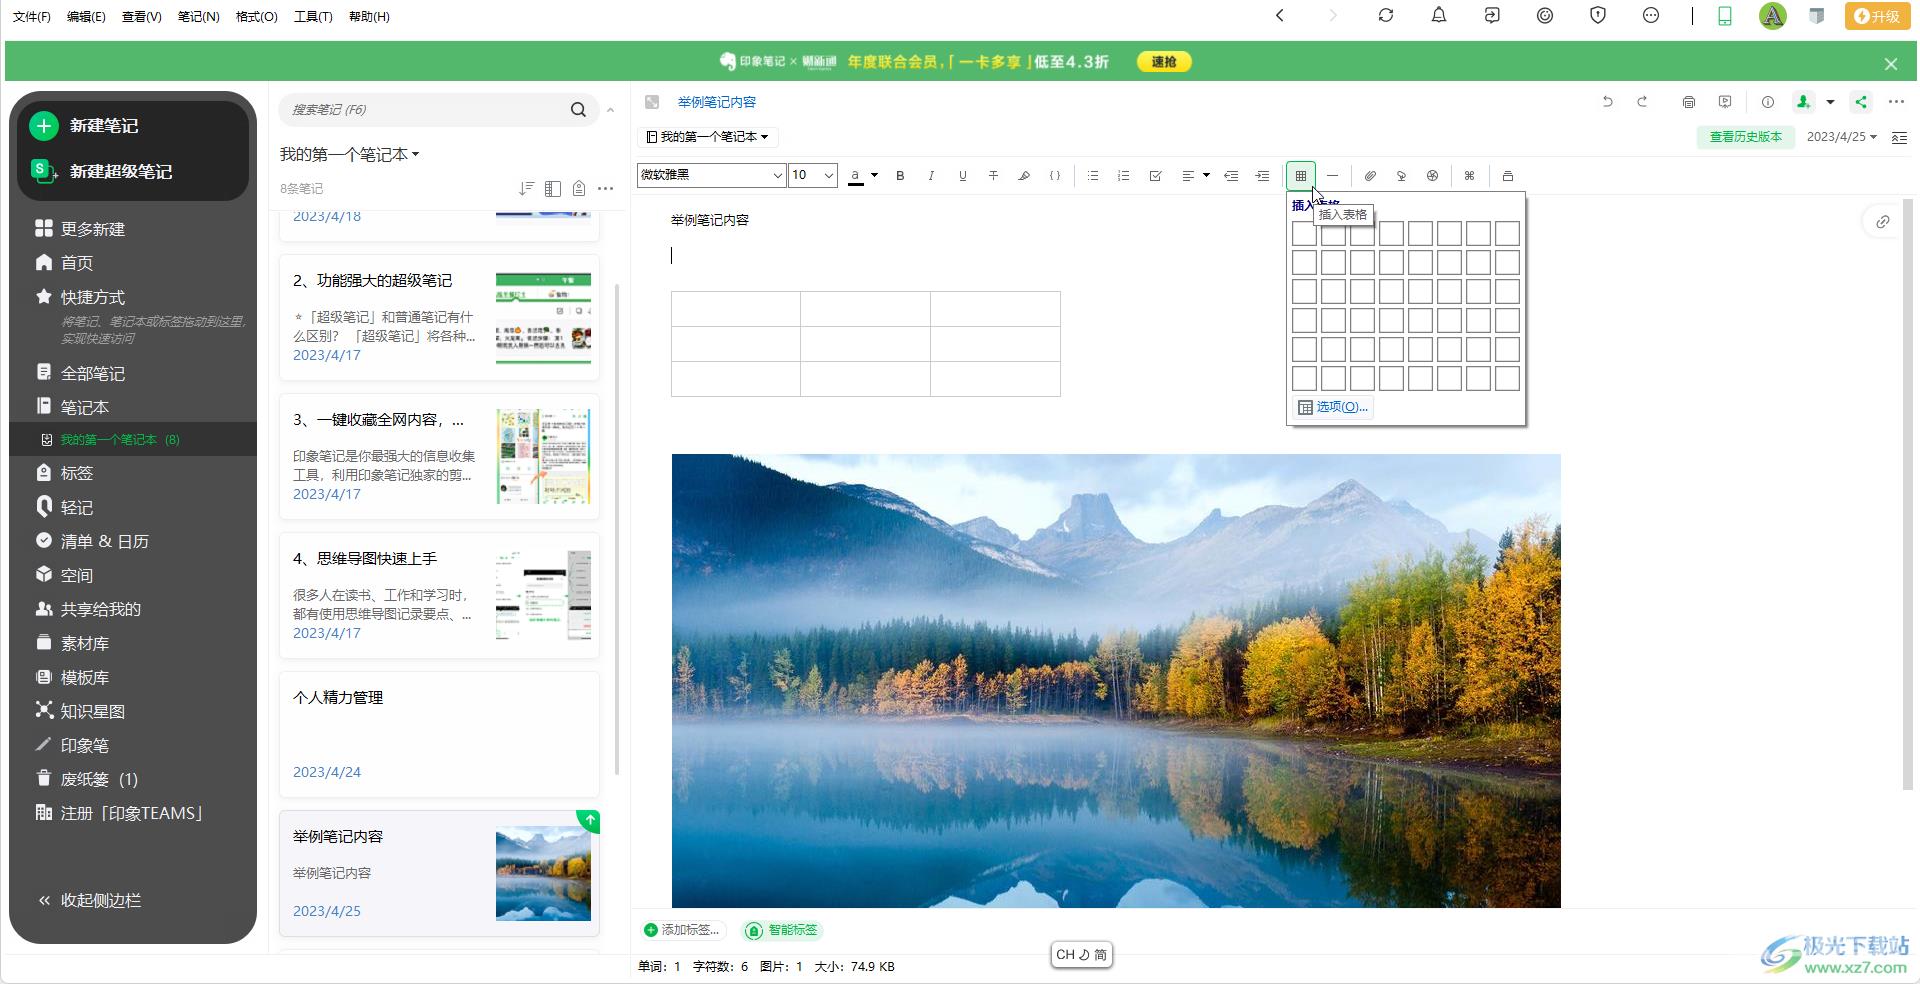
Task: Open the 废纸篓 trash item
Action: pos(86,779)
